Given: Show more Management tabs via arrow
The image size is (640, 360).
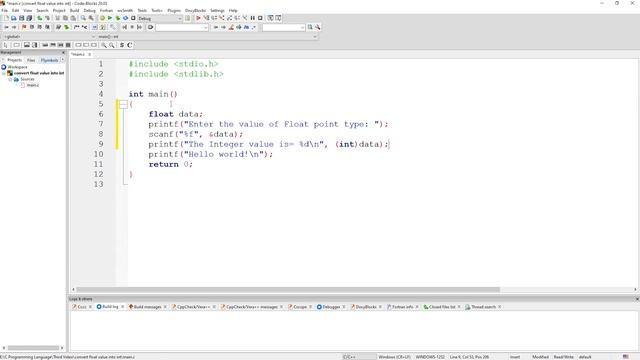Looking at the screenshot, I should click(x=62, y=60).
